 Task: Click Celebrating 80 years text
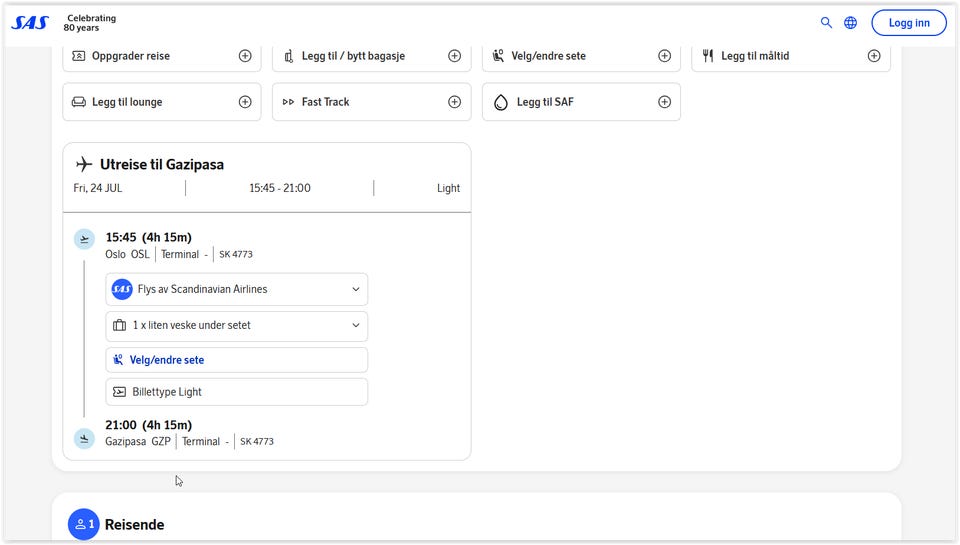[89, 23]
